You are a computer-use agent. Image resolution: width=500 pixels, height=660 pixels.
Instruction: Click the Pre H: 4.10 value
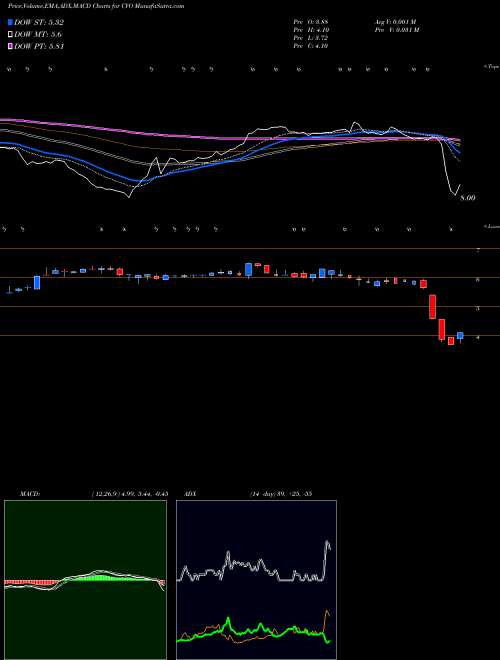(311, 30)
